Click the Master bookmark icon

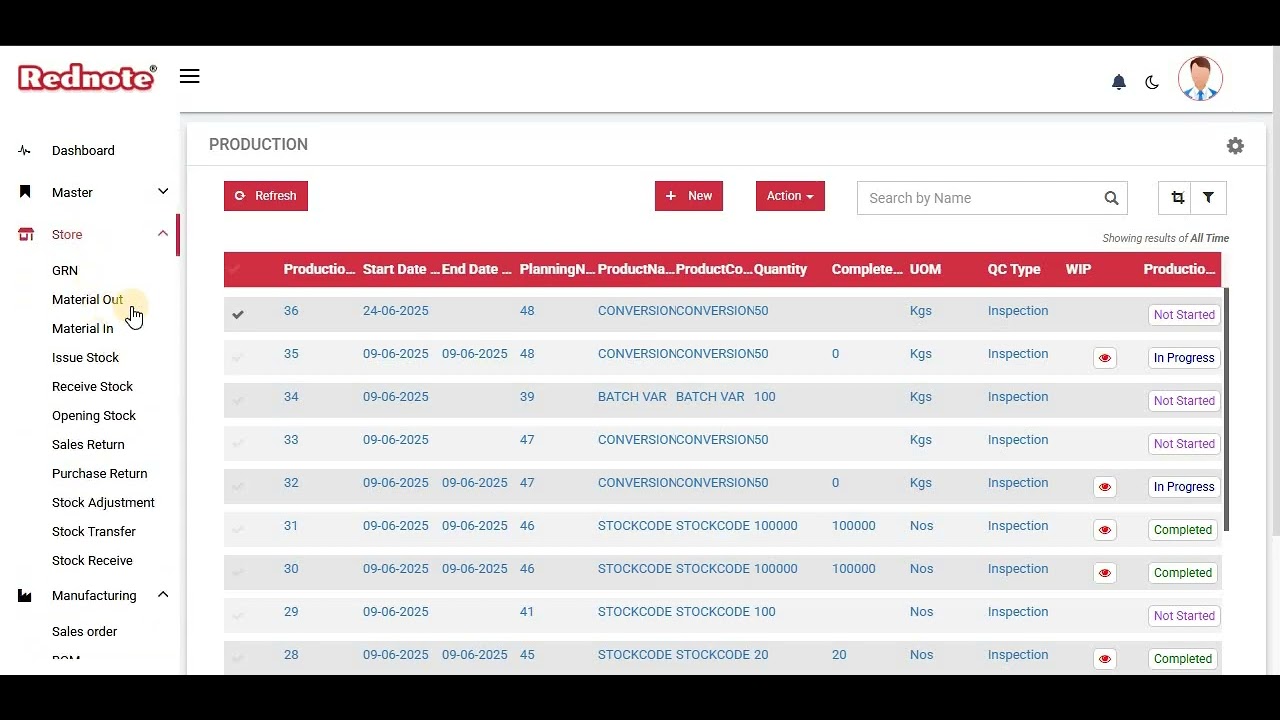(25, 192)
